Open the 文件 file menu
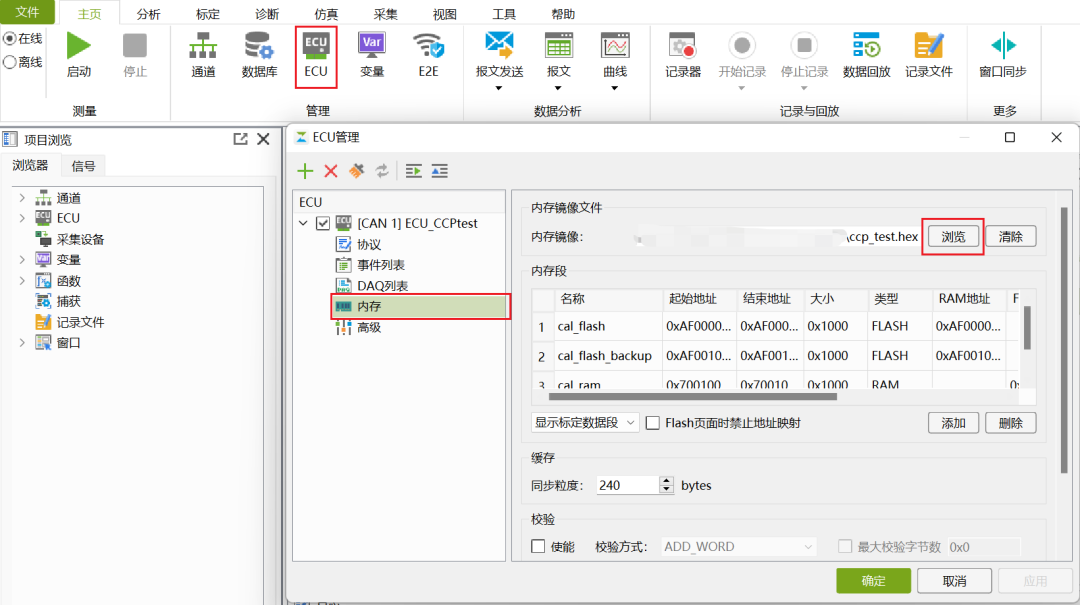Screen dimensions: 1080x605 pyautogui.click(x=28, y=12)
